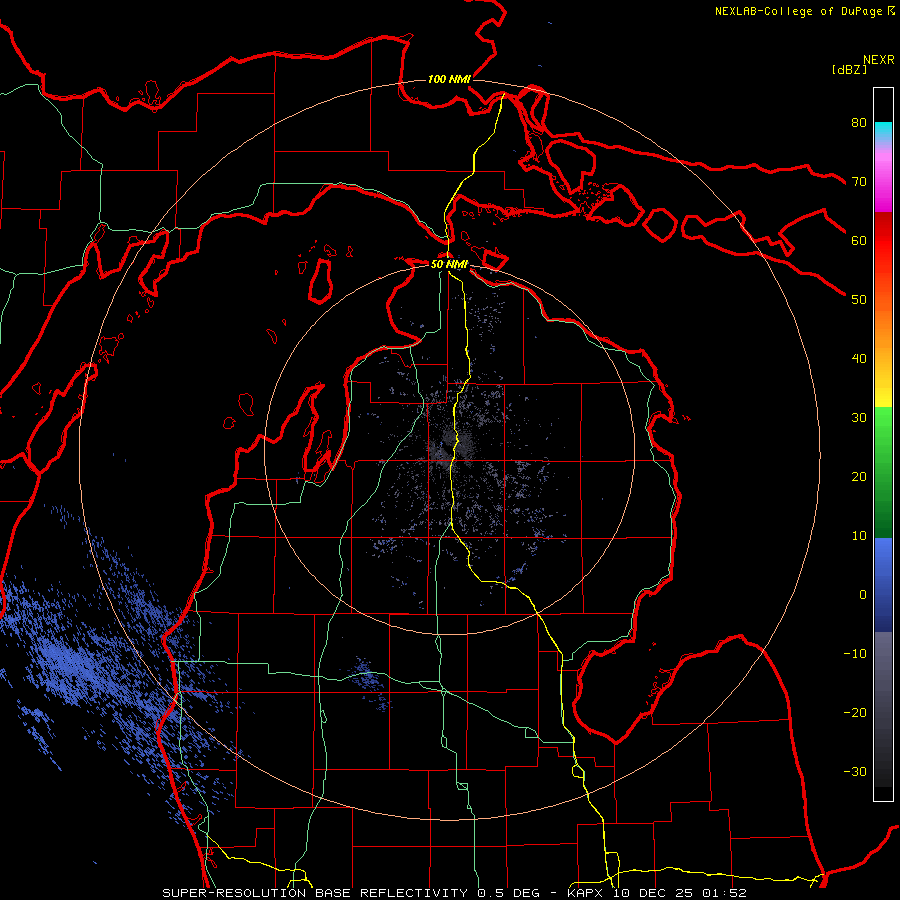Screen dimensions: 900x900
Task: Click the 80 value on dBZ scale
Action: click(859, 122)
